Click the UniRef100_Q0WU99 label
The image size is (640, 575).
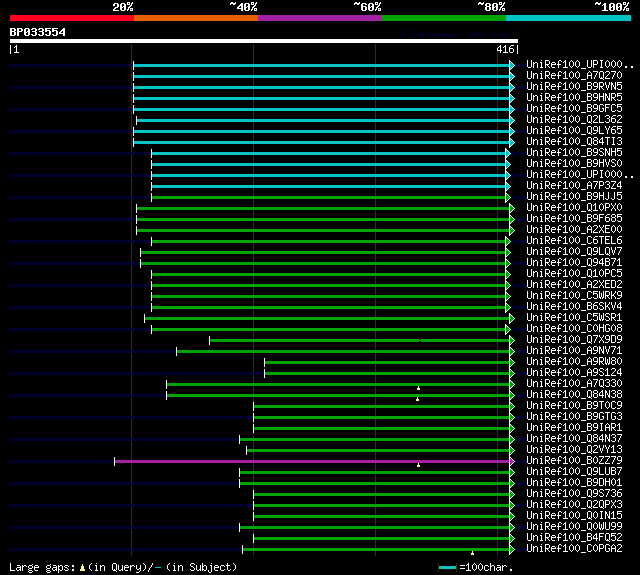(574, 527)
